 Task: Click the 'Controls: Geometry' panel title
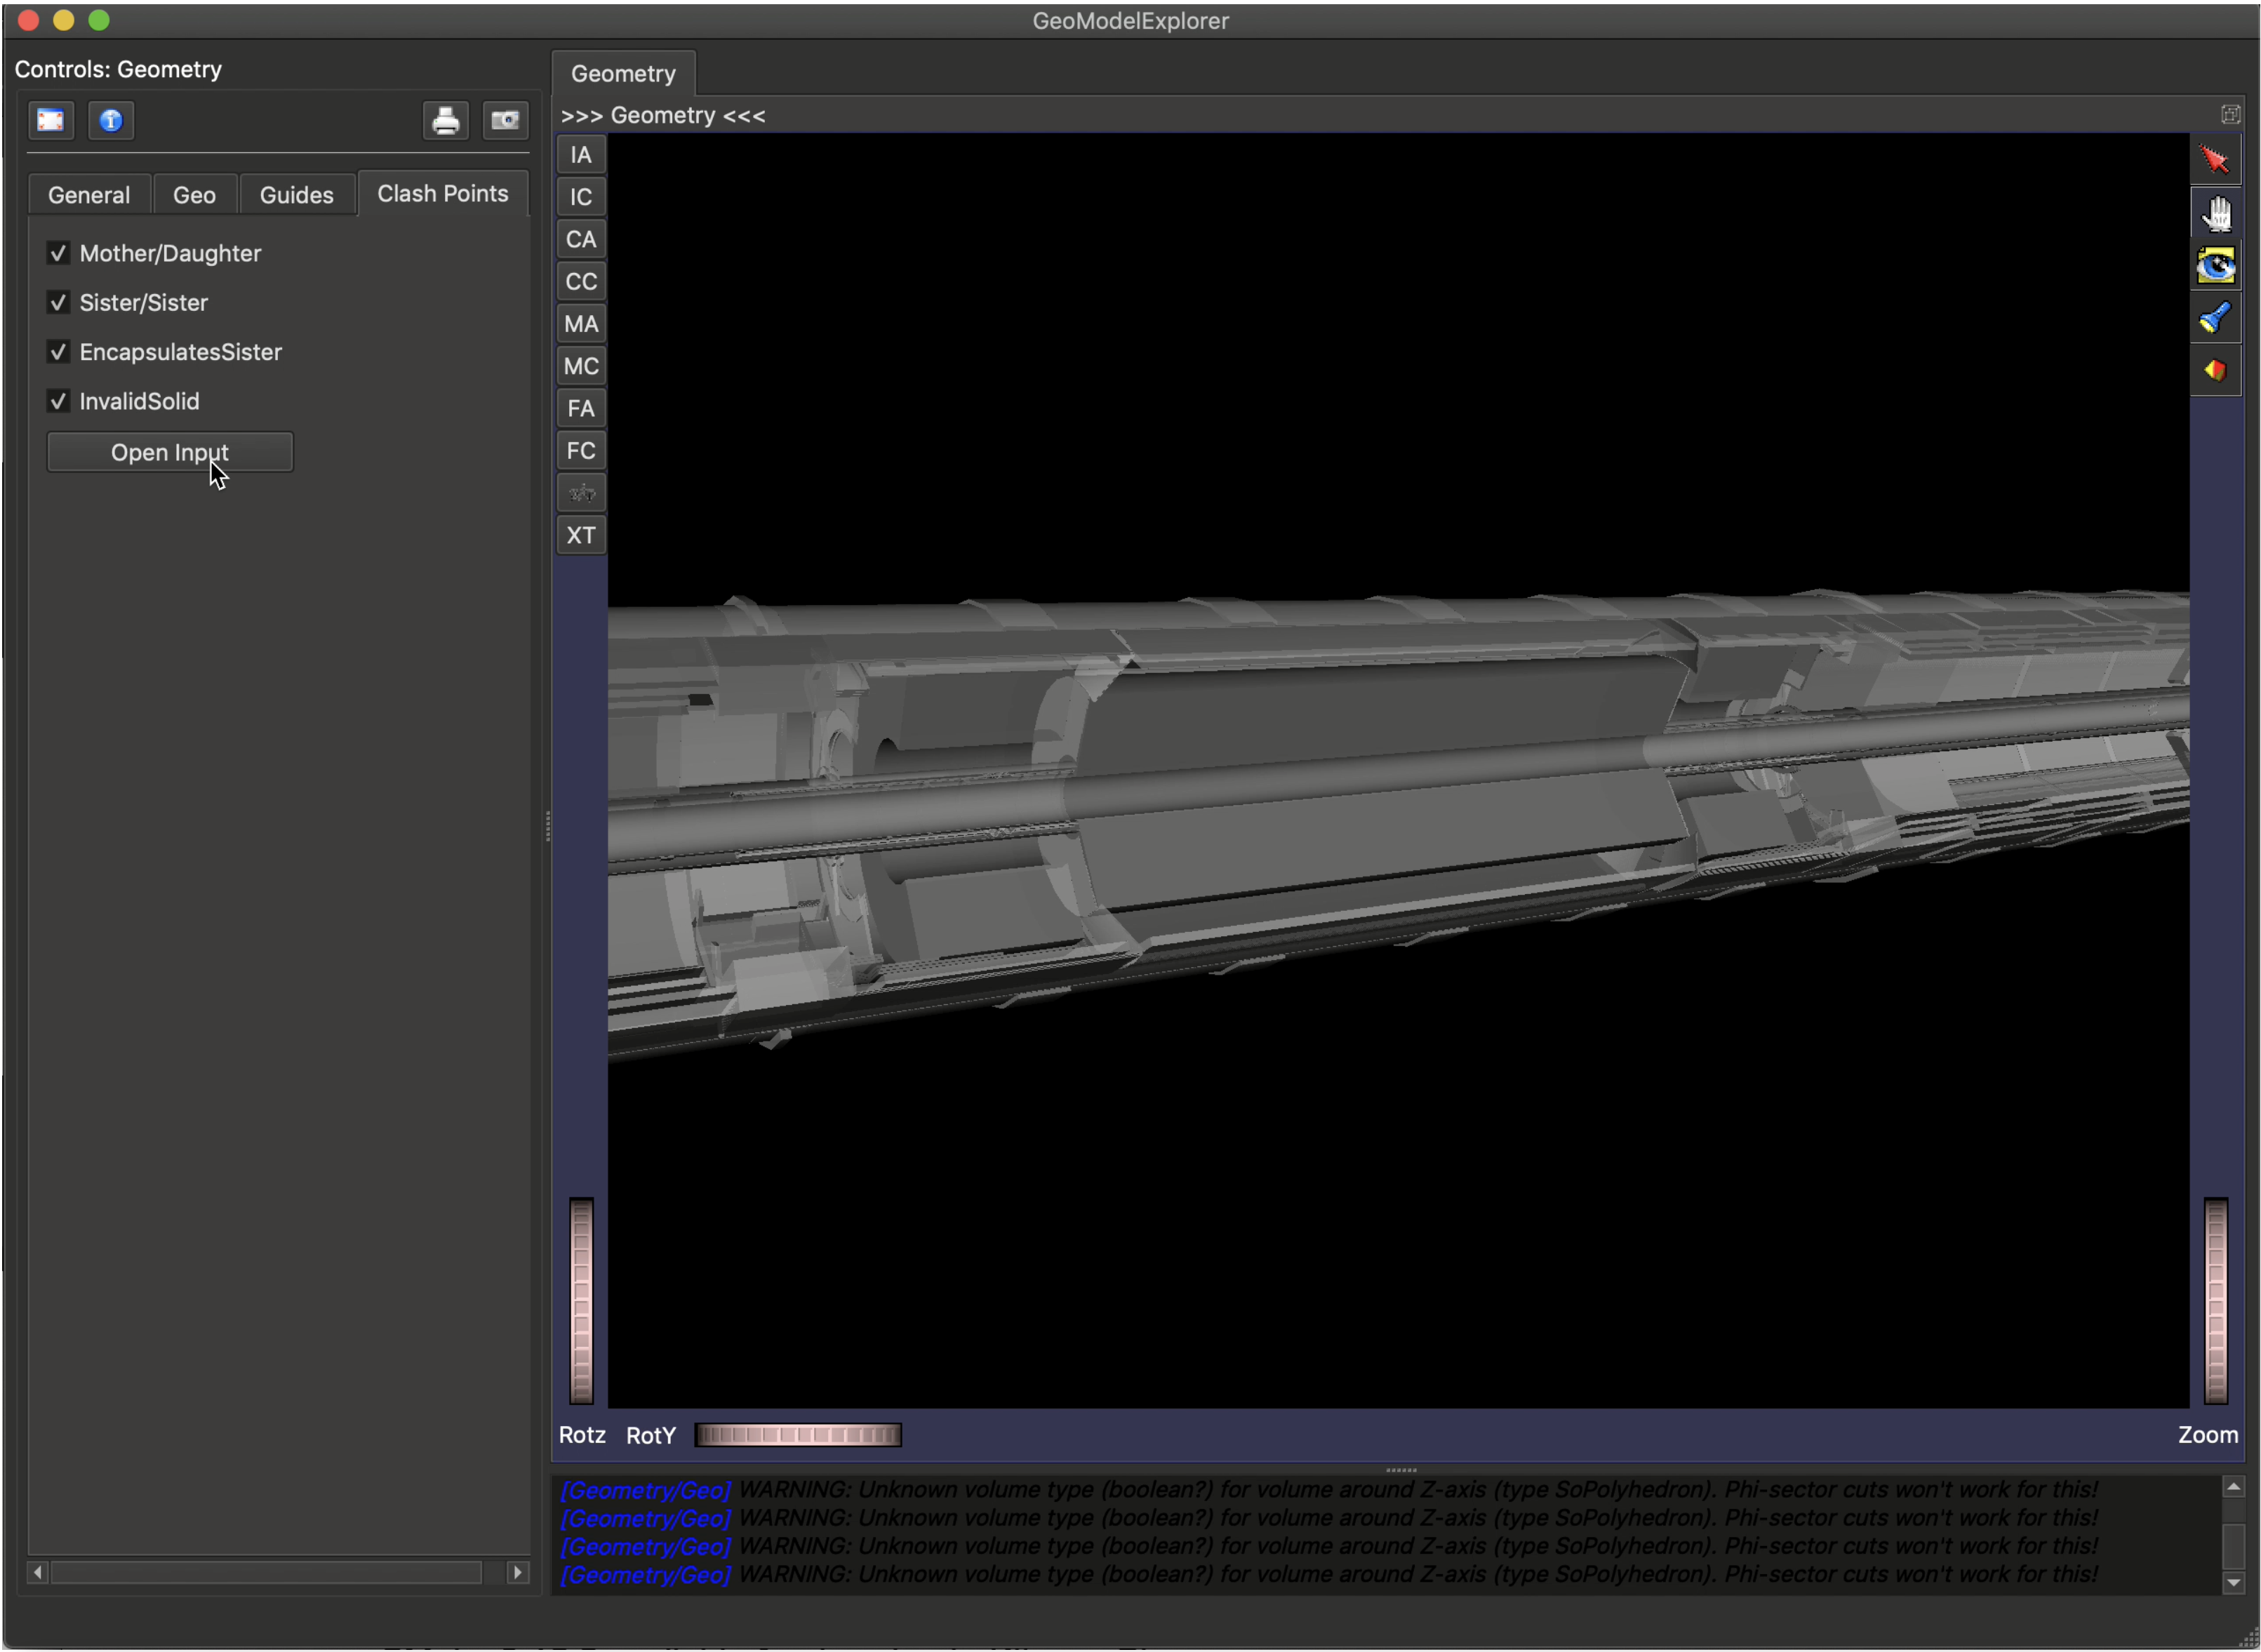tap(118, 69)
